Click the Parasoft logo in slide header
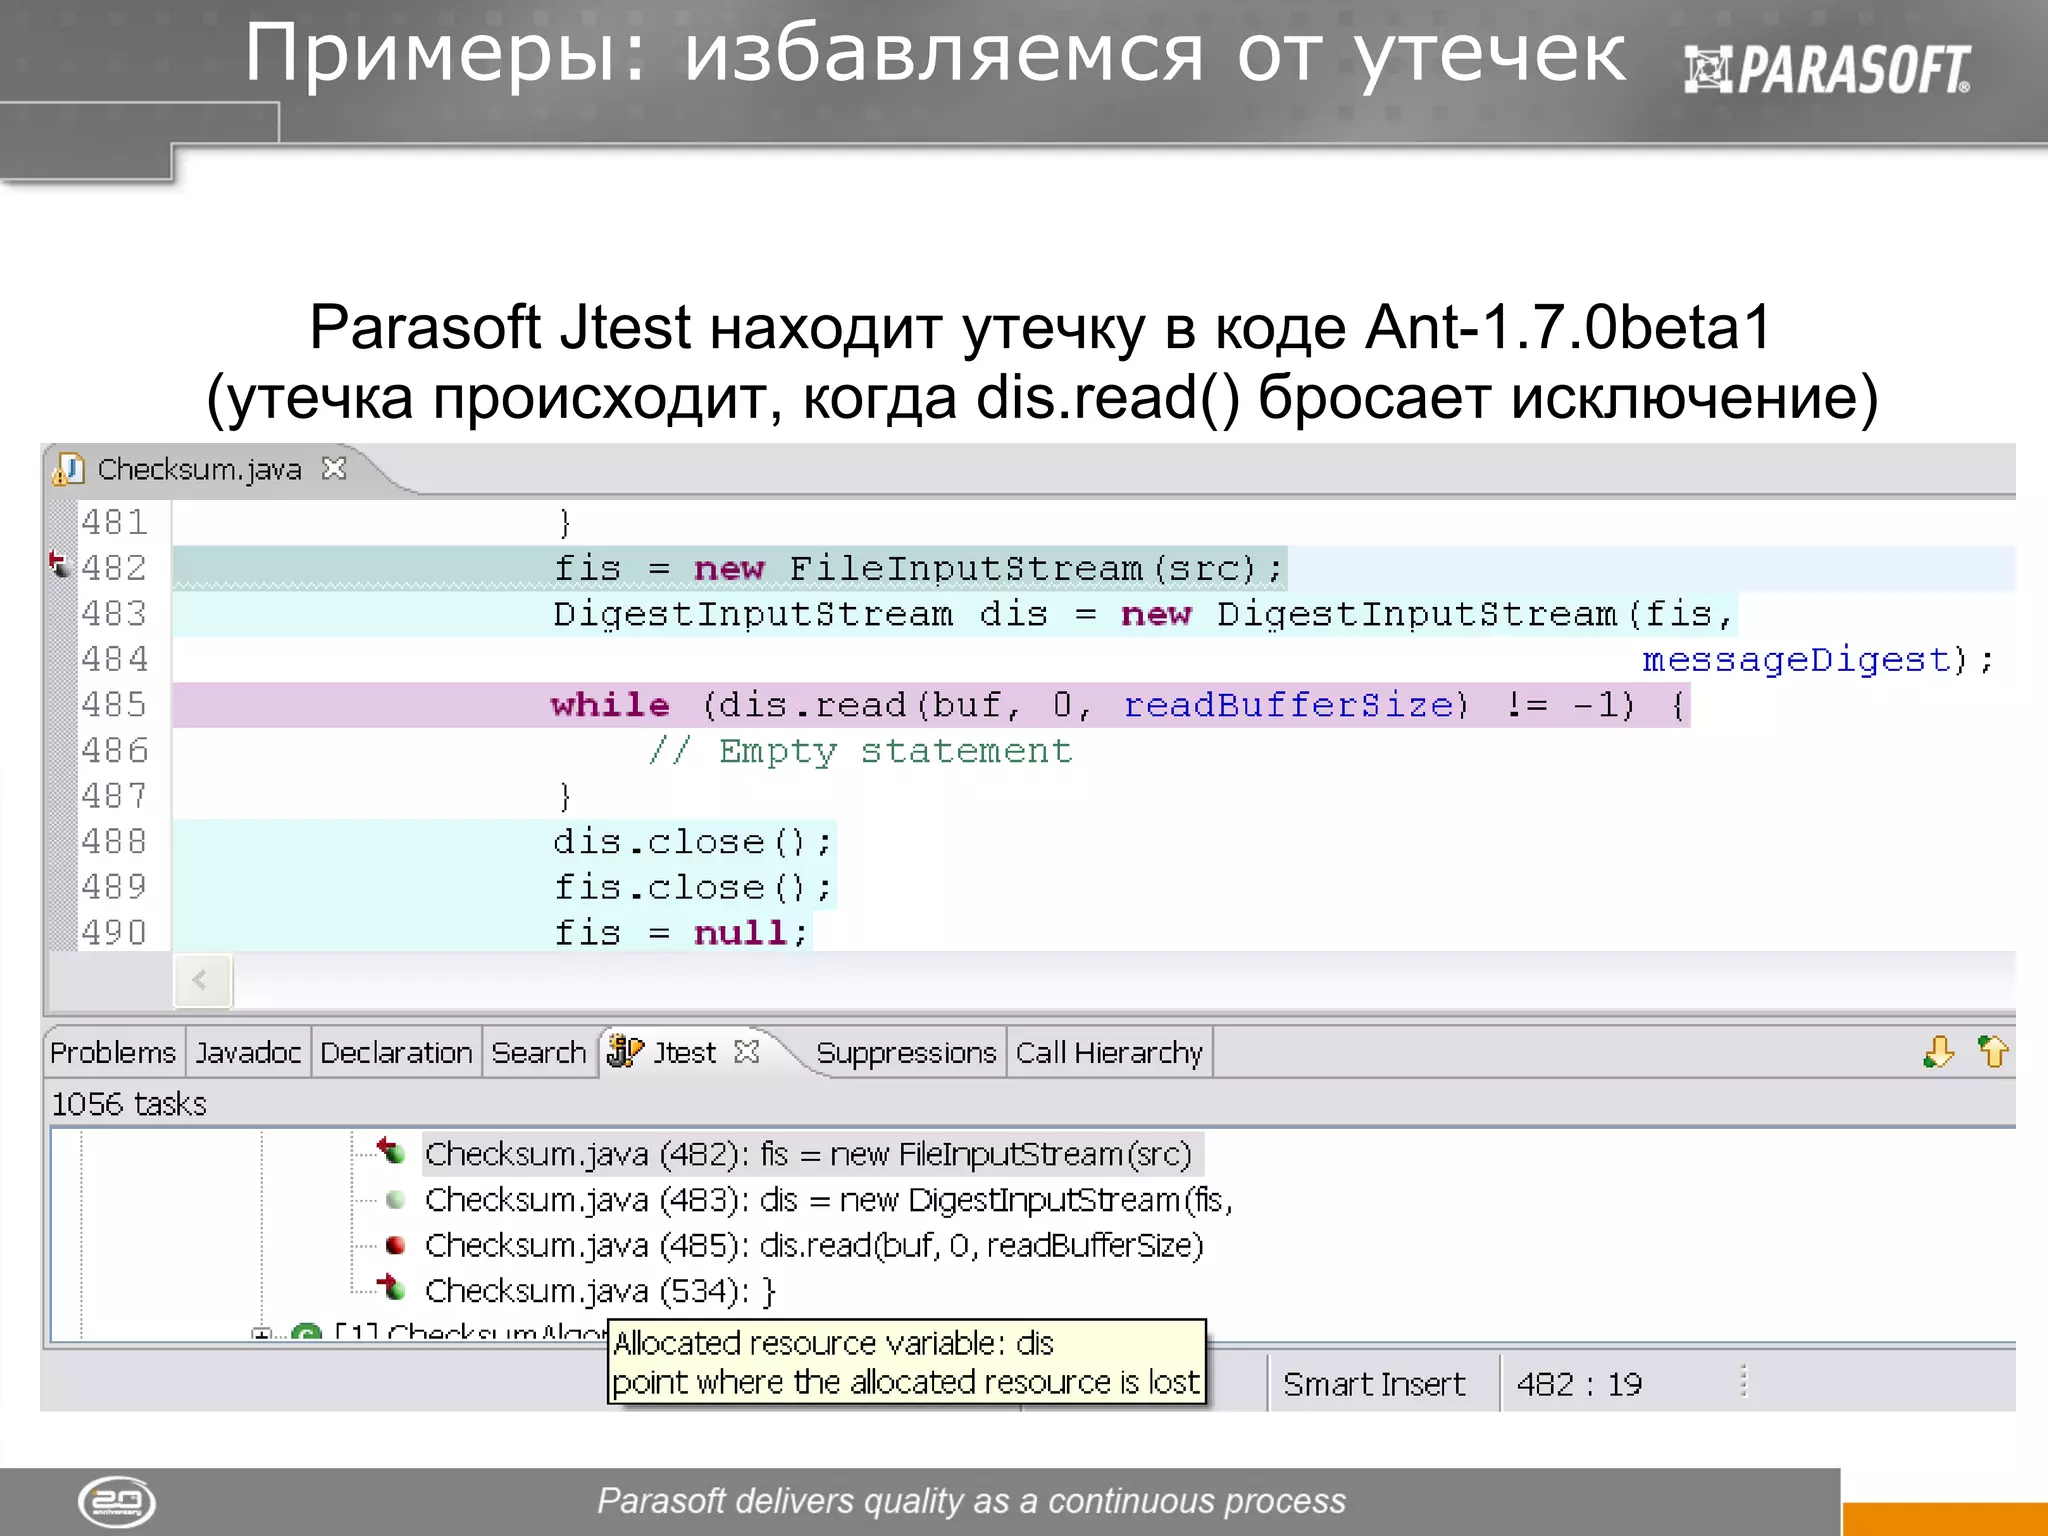 click(x=1827, y=69)
